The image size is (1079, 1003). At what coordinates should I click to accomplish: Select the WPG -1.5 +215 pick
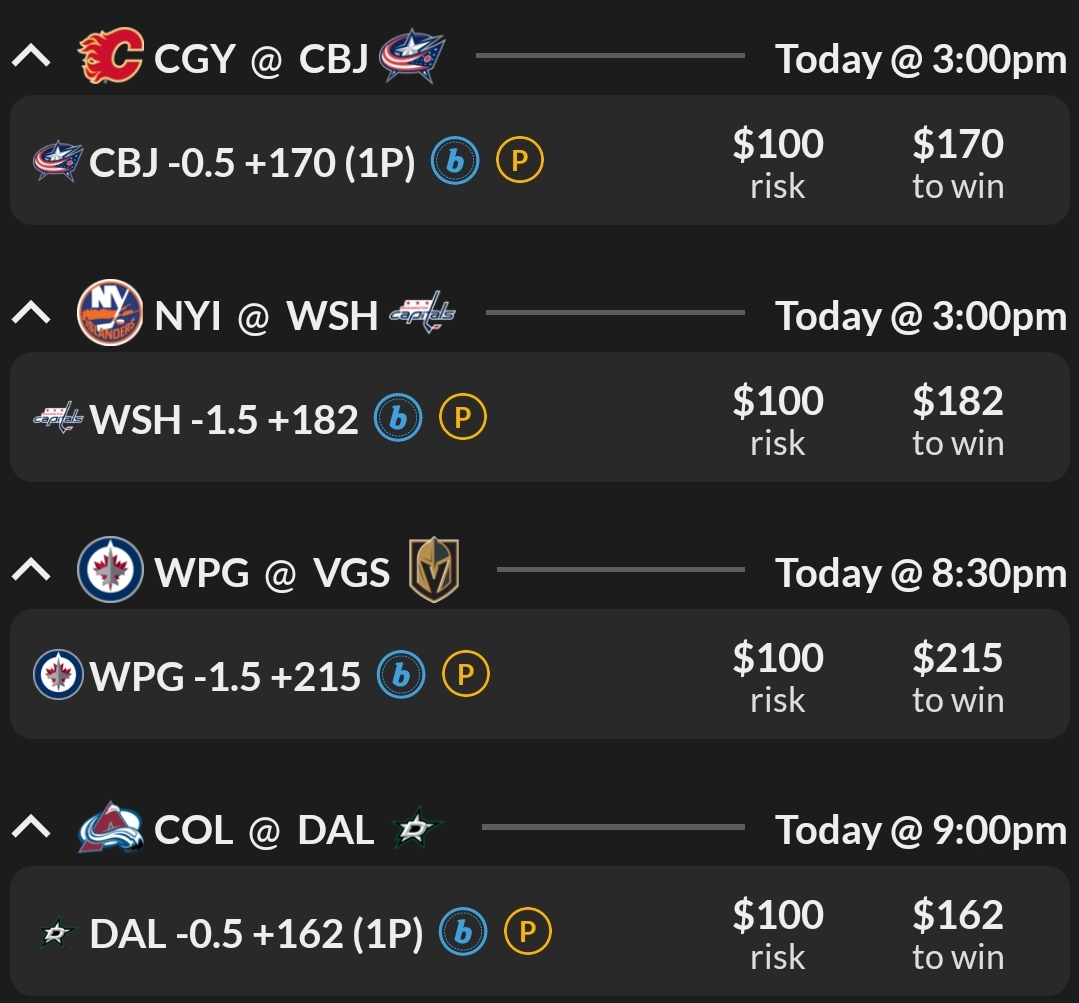225,677
